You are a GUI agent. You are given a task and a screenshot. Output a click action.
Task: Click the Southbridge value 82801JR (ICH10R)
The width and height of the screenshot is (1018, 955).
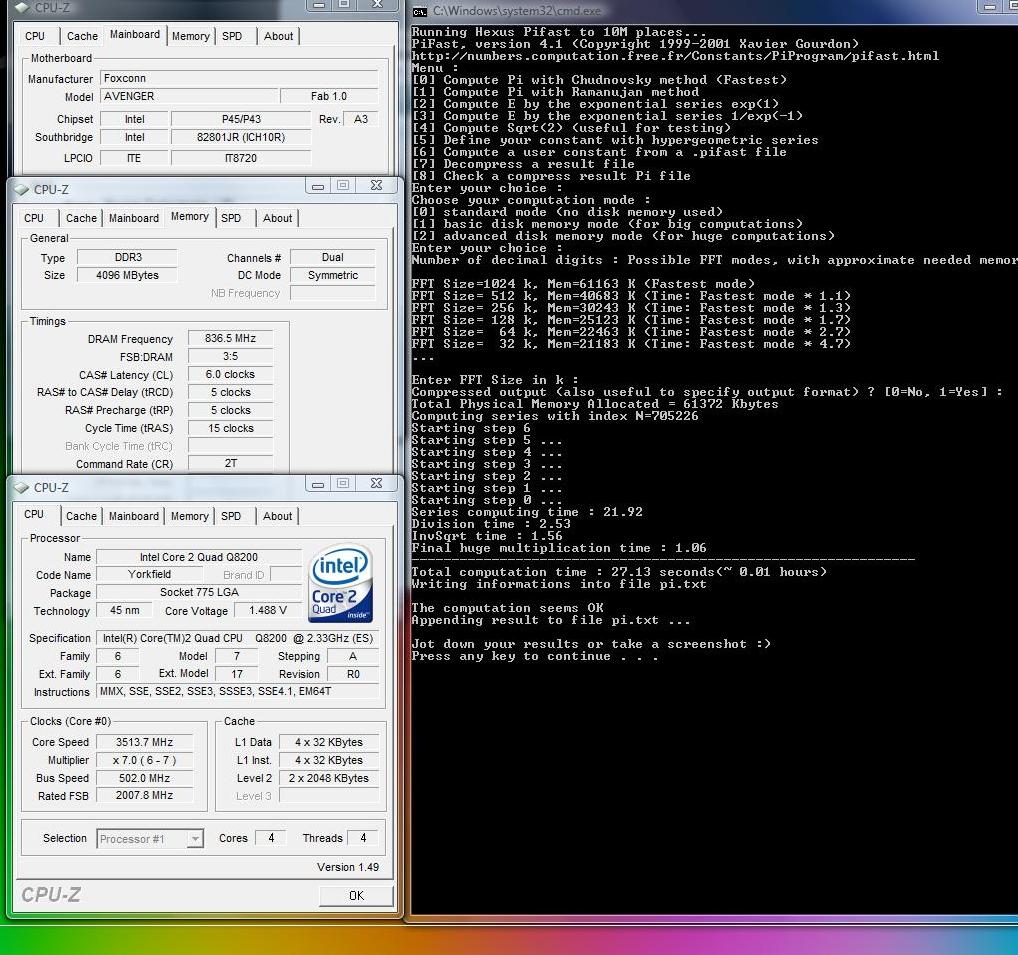(x=241, y=137)
